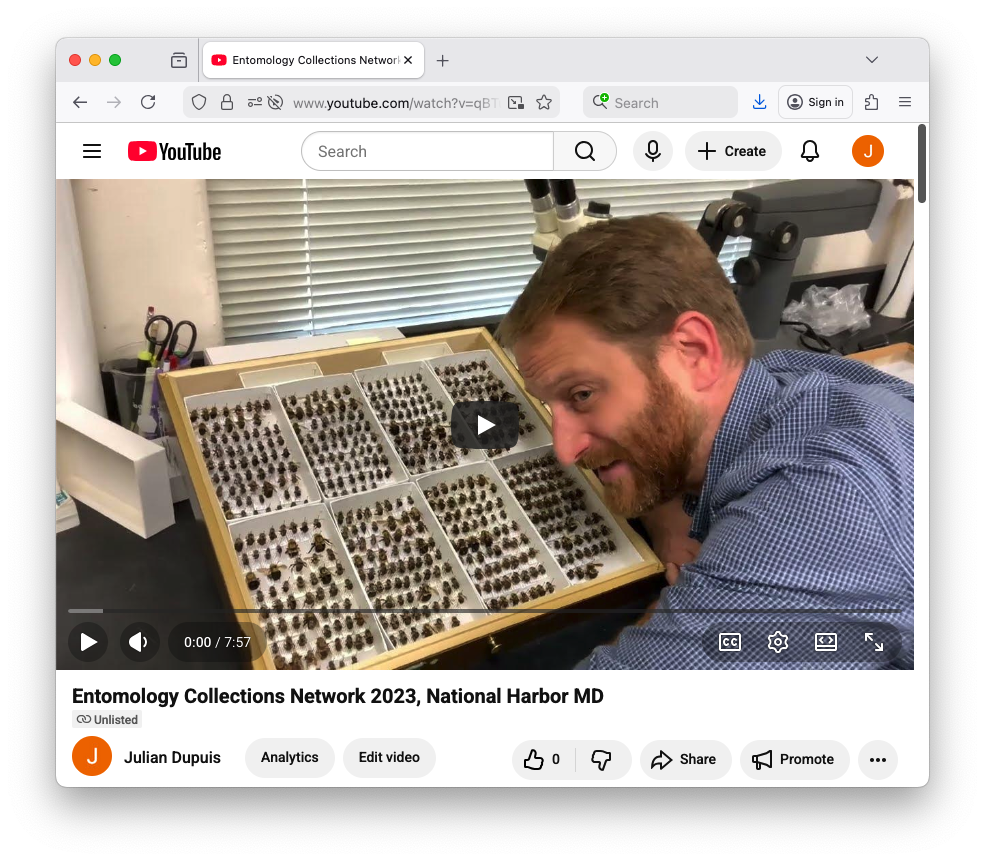985x861 pixels.
Task: Toggle closed captions on the video
Action: tap(730, 642)
